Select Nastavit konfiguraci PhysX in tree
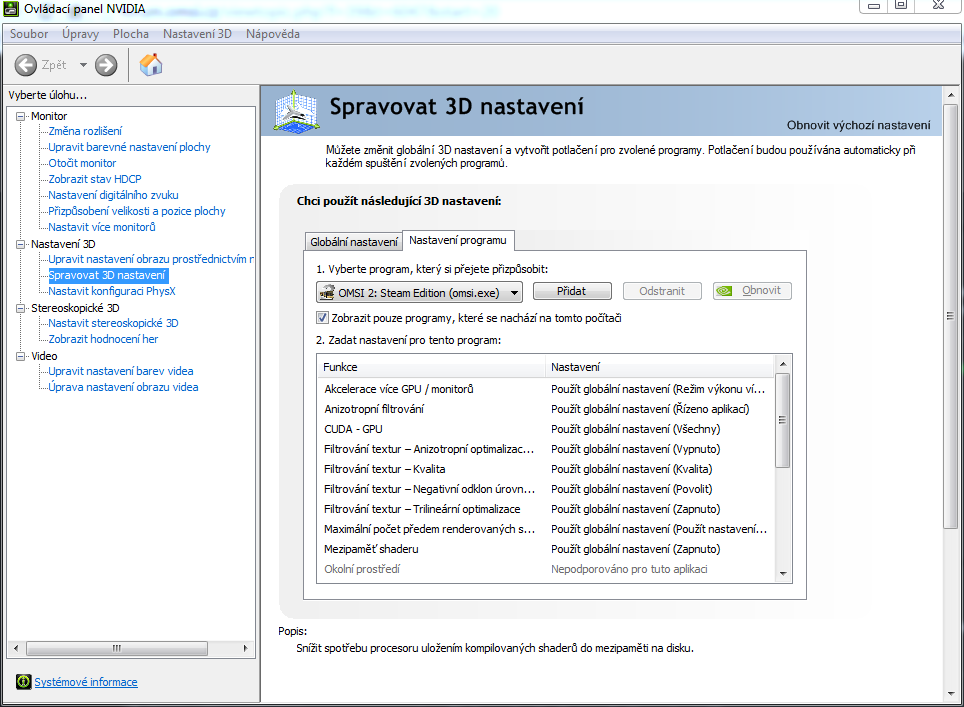964x707 pixels. click(x=111, y=291)
